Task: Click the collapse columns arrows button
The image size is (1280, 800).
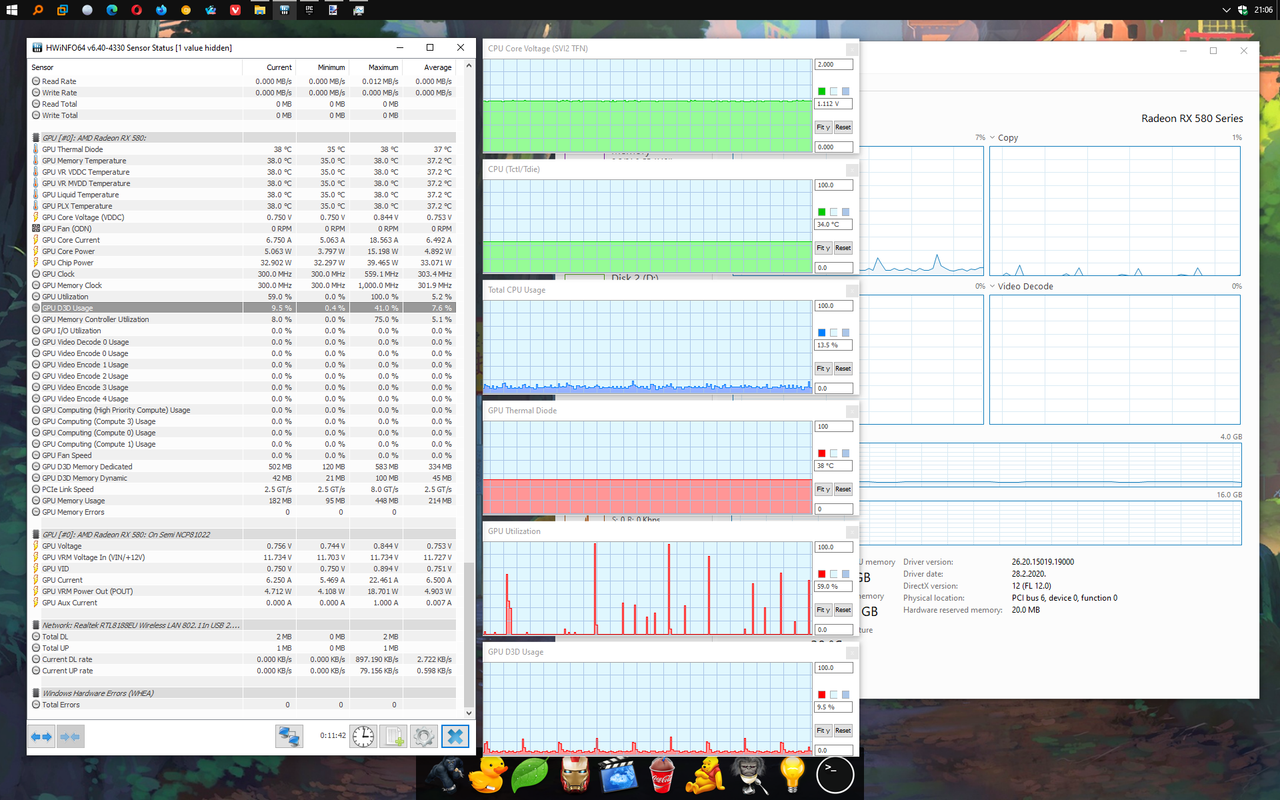Action: tap(70, 736)
